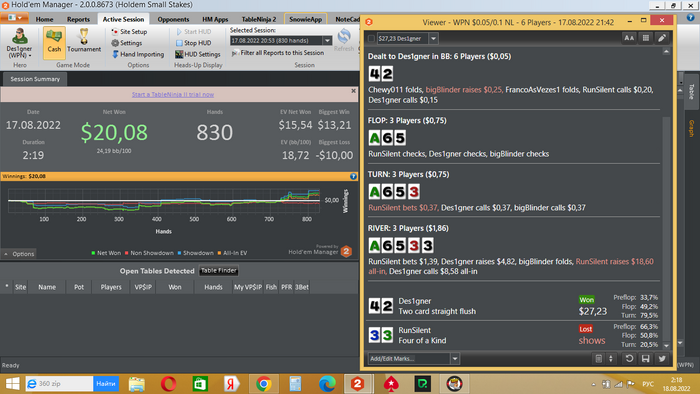Viewport: 700px width, 394px height.
Task: Sort open tables by Won column
Action: pyautogui.click(x=175, y=287)
